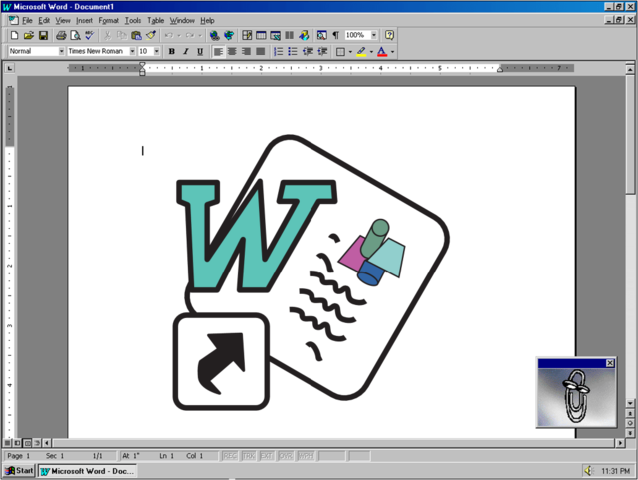Select Microsoft Word taskbar button
Viewport: 638px width, 480px height.
coord(88,471)
